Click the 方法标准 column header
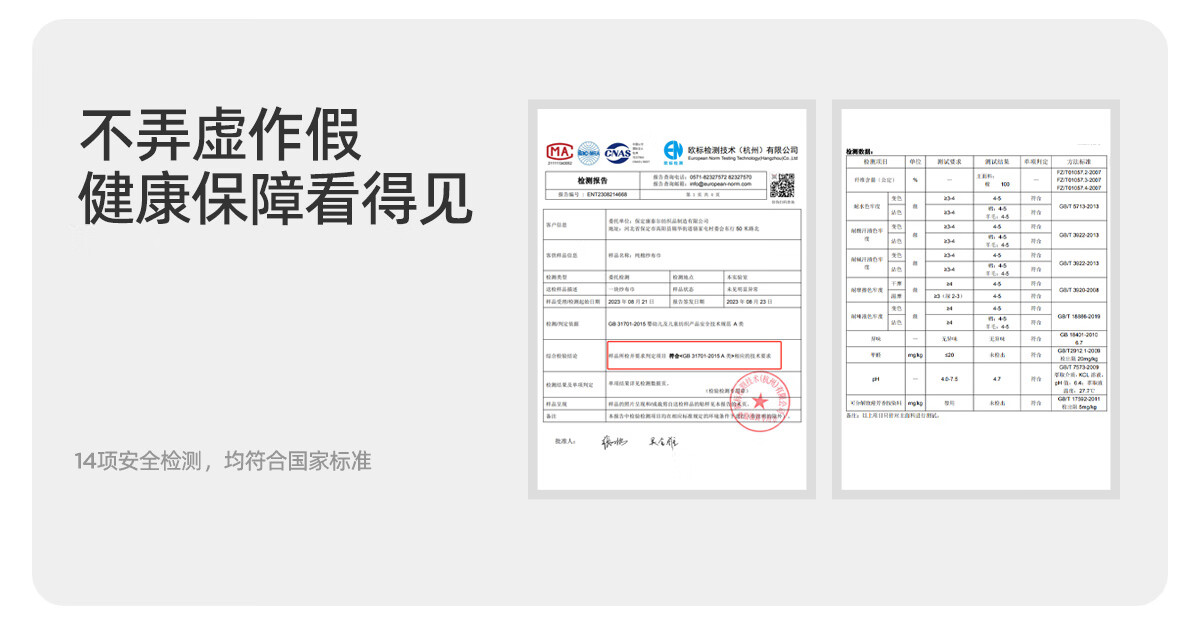Screen dimensions: 1200x633 coord(1085,161)
